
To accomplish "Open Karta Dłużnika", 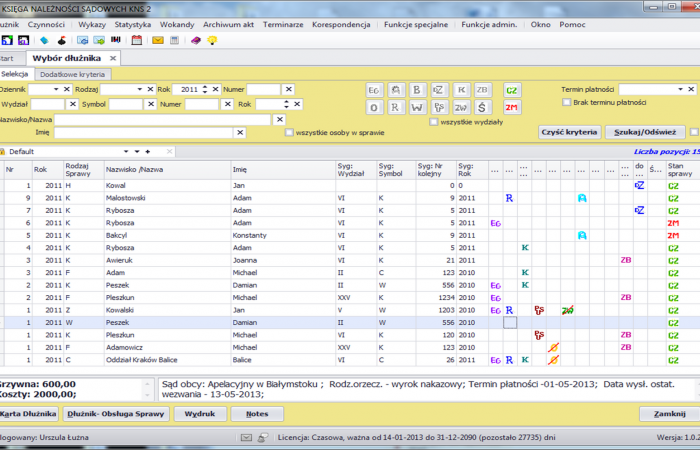I will click(28, 414).
